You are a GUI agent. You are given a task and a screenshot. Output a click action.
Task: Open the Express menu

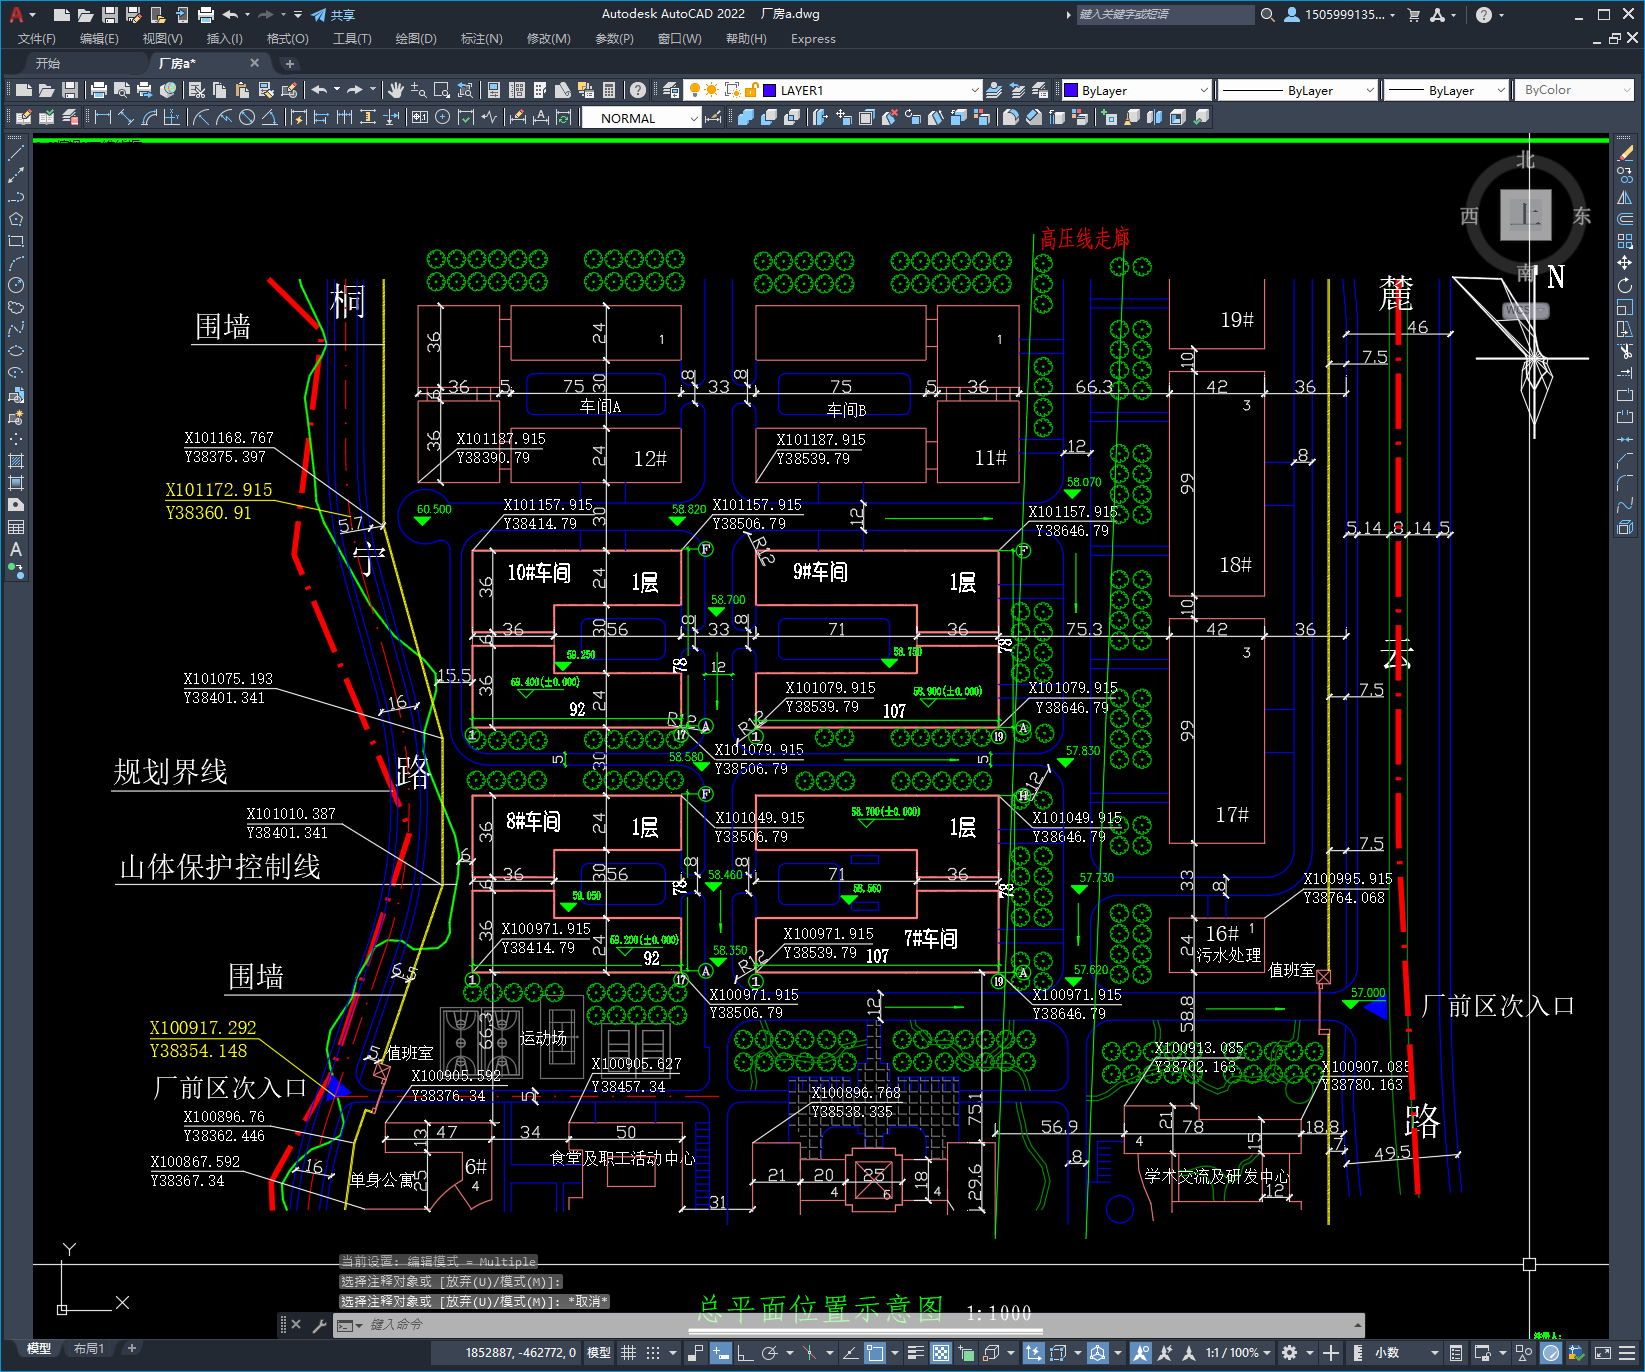point(813,39)
